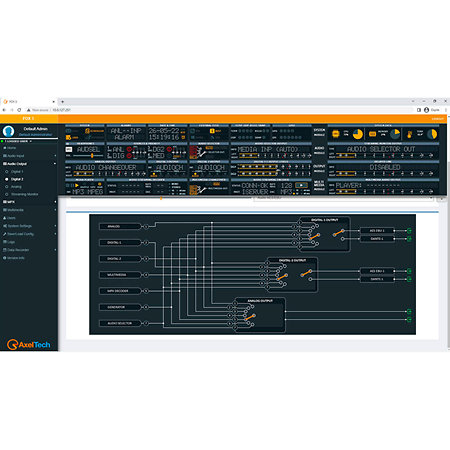Click the ANL--INP ALARM display

click(126, 134)
